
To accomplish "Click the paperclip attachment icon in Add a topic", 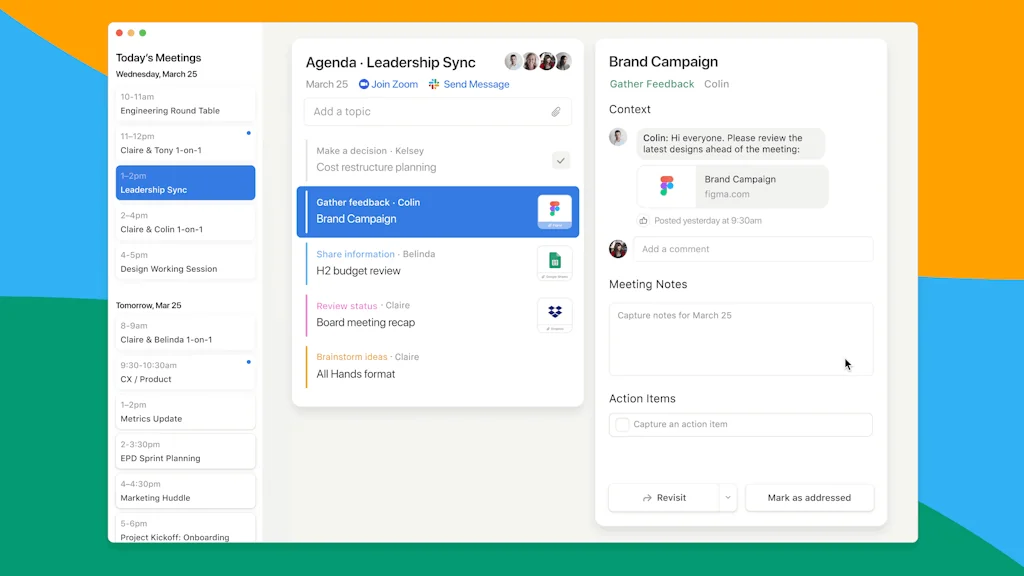I will click(556, 112).
